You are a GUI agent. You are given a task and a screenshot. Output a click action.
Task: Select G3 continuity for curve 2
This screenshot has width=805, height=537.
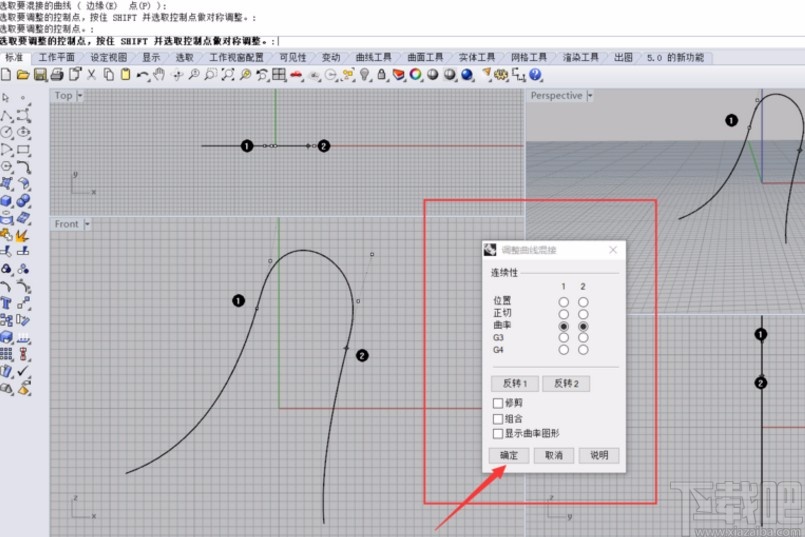point(583,337)
